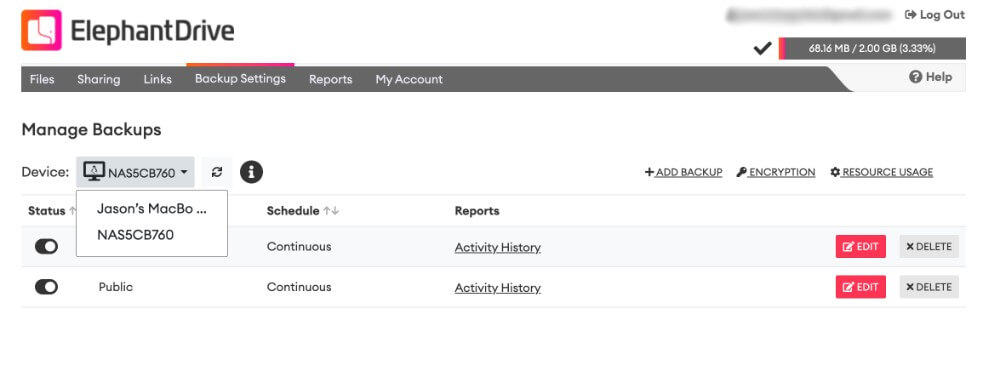1000x383 pixels.
Task: Edit the first backup row
Action: [x=860, y=247]
